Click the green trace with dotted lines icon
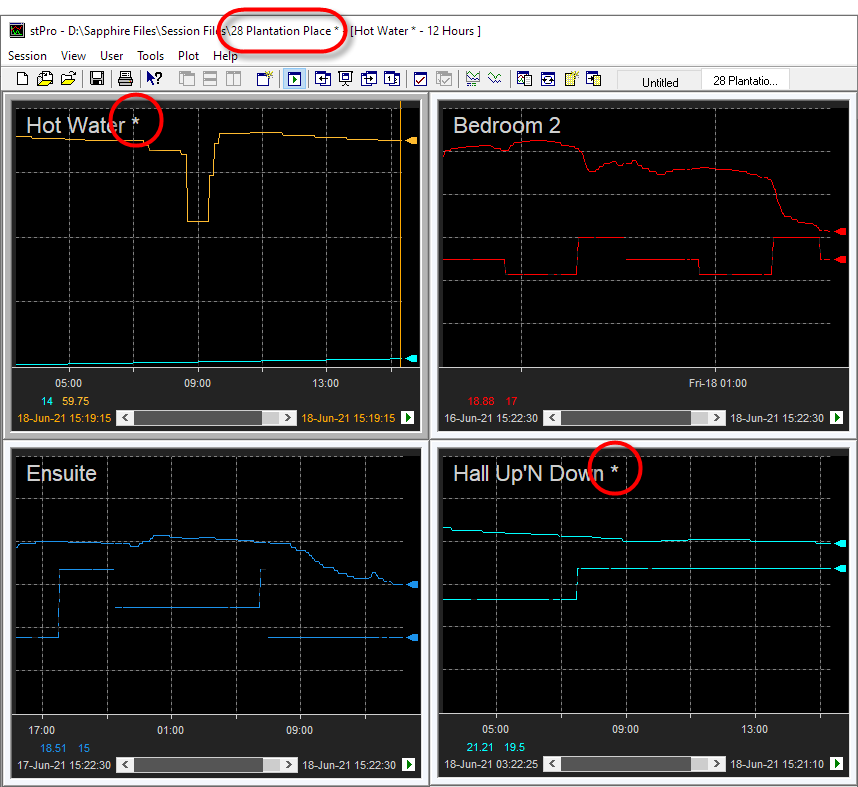The image size is (858, 787). pyautogui.click(x=473, y=79)
